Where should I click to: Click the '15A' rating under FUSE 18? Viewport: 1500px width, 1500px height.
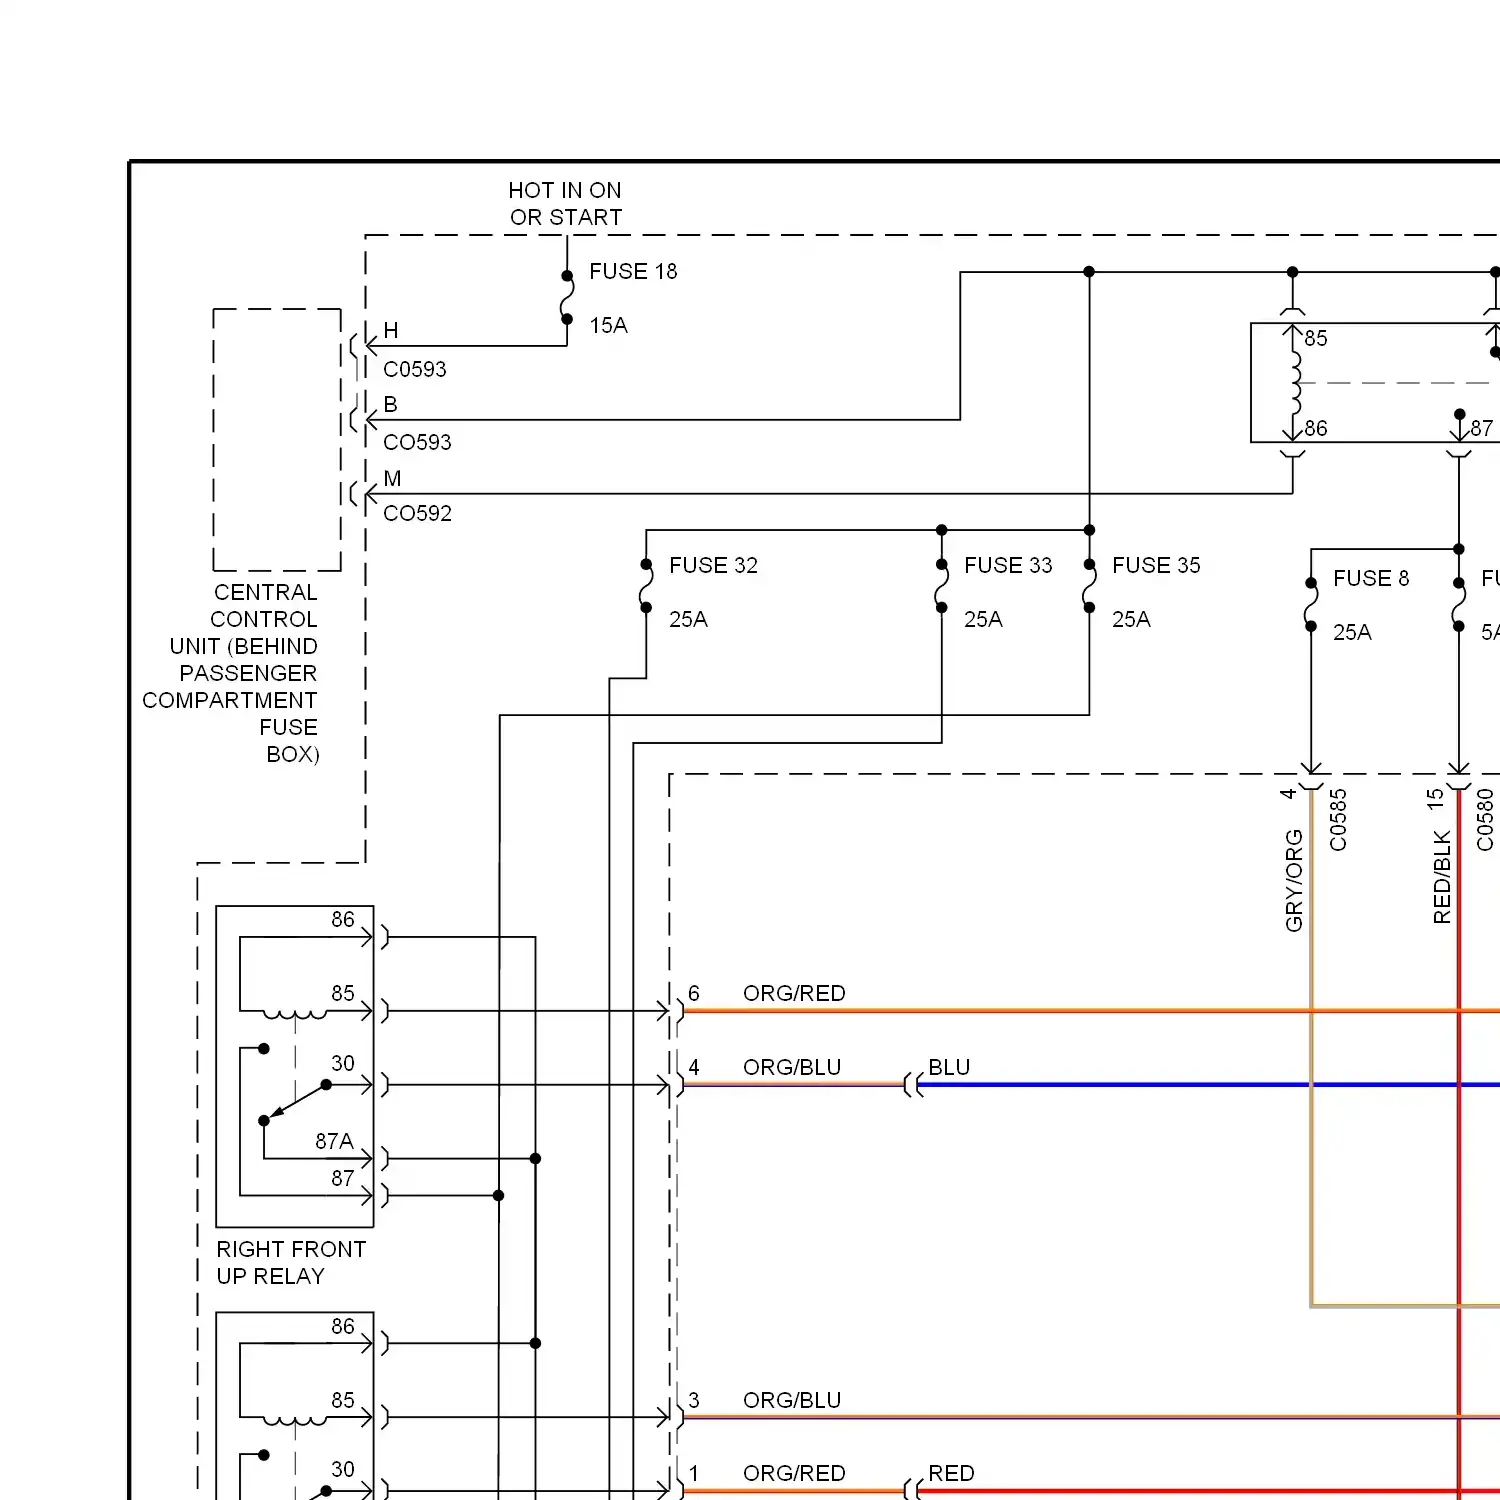[x=608, y=326]
